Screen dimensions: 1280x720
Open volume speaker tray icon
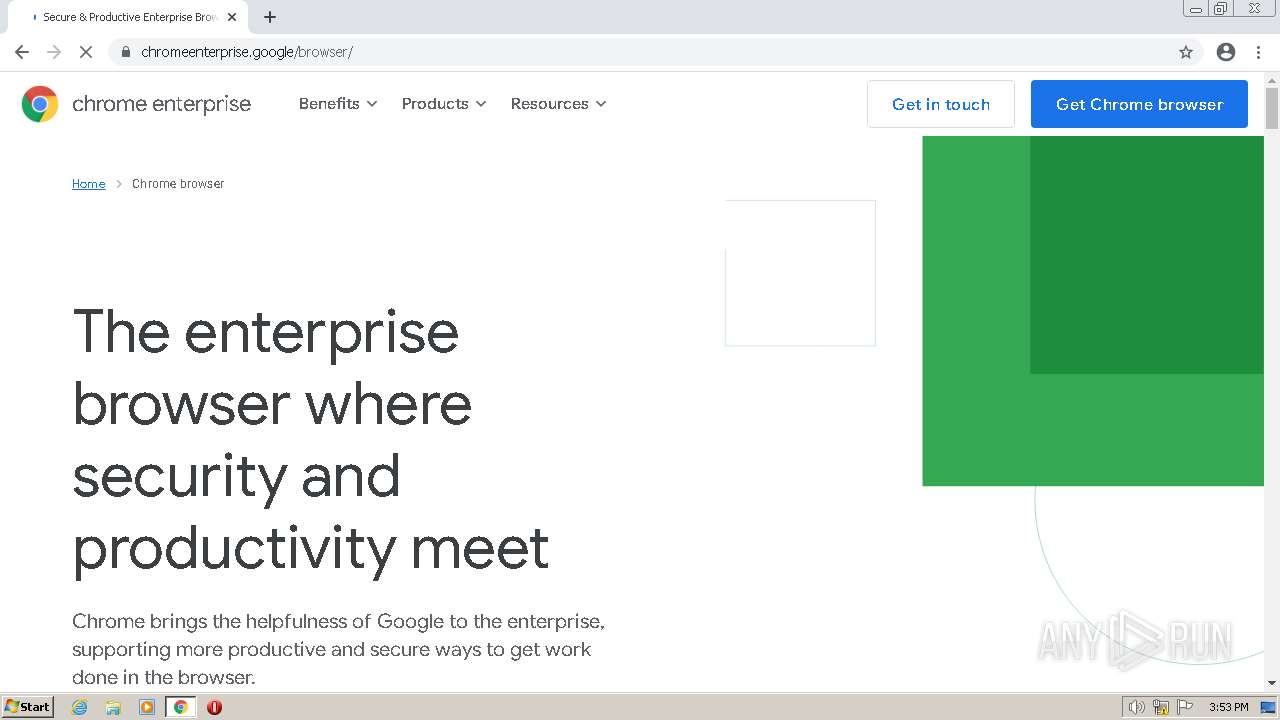click(x=1137, y=707)
